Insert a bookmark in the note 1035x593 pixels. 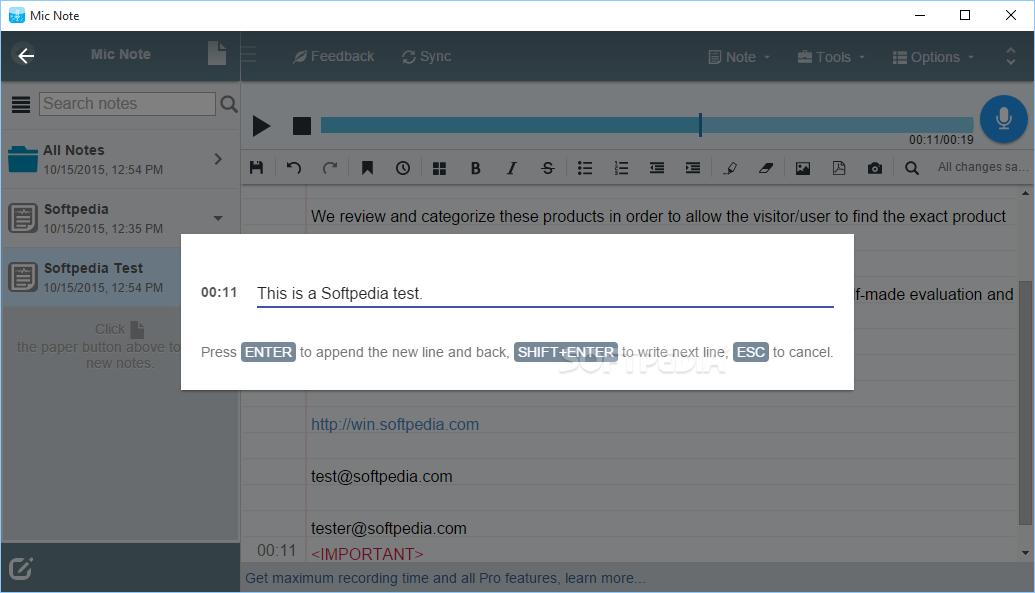tap(368, 168)
